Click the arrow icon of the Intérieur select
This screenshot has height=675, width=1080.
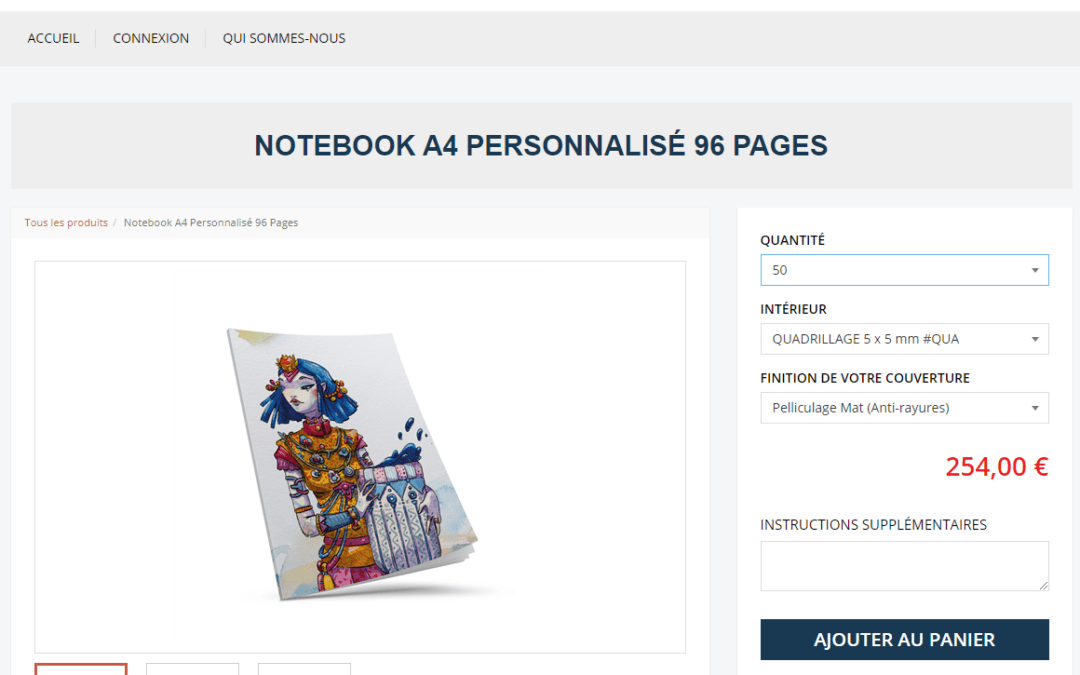1035,340
